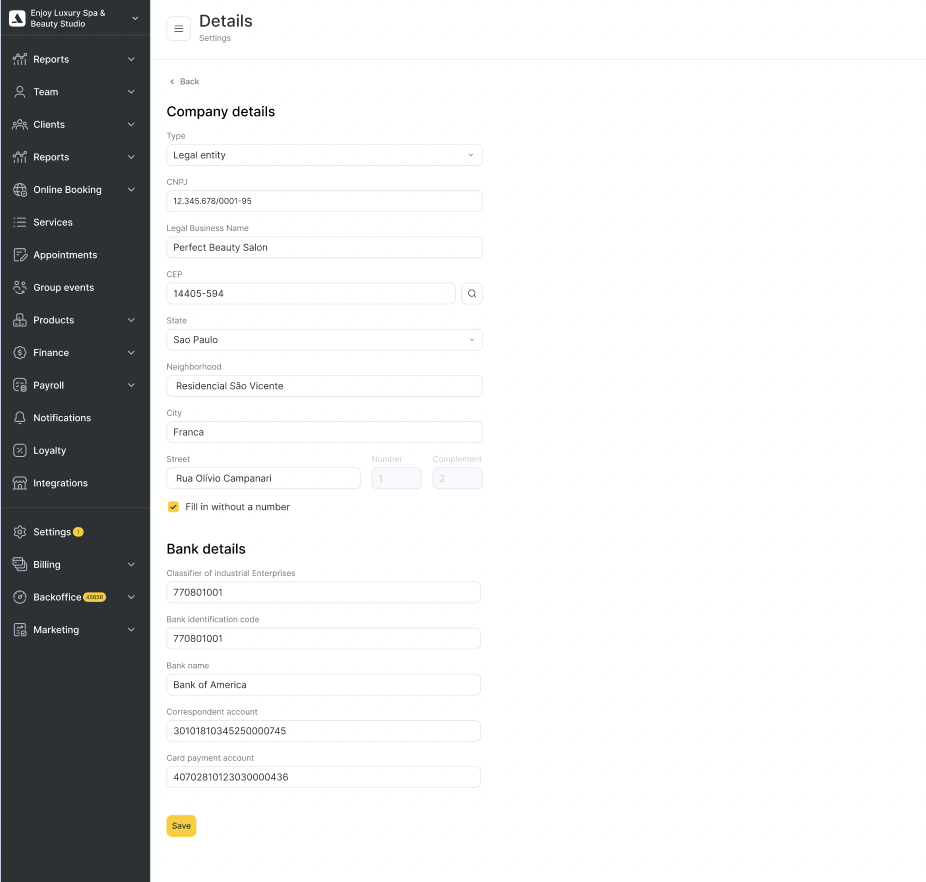Click the Team person icon

pyautogui.click(x=19, y=92)
